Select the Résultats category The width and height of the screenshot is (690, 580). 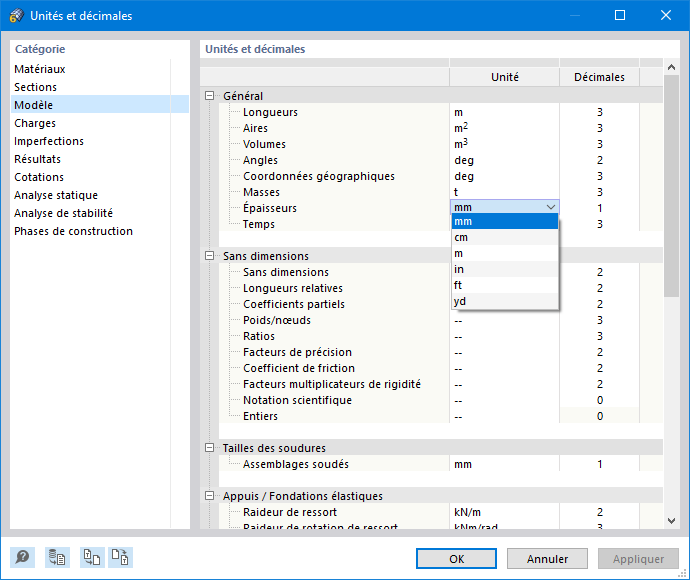(x=37, y=160)
